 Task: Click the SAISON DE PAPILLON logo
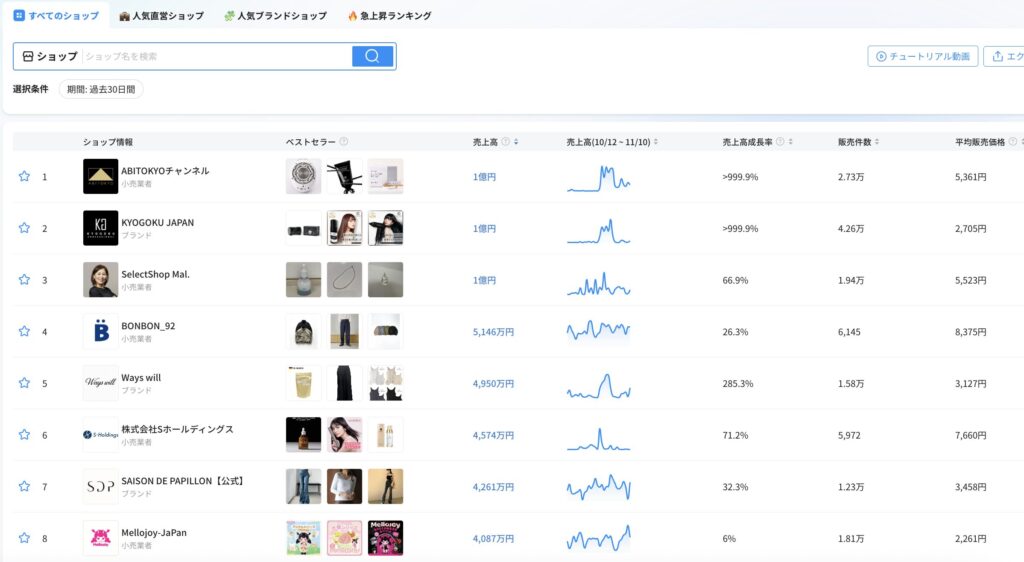click(100, 486)
